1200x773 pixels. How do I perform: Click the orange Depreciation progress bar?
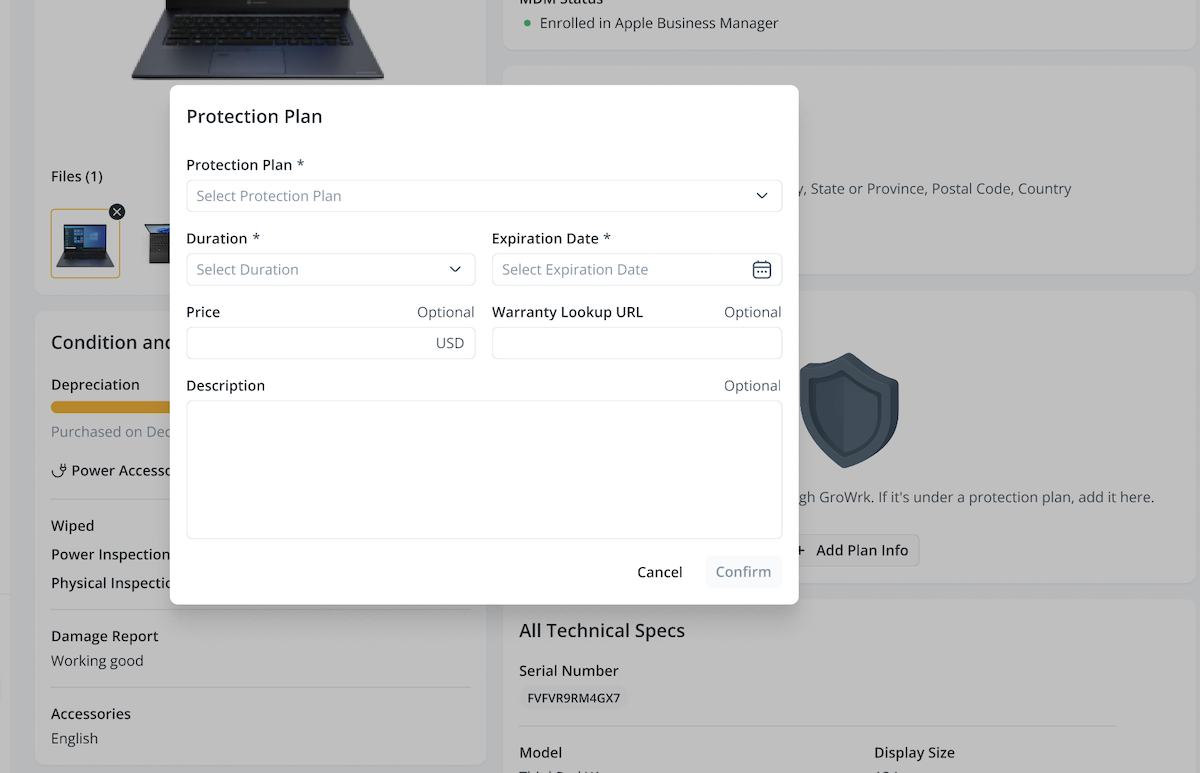pyautogui.click(x=110, y=407)
